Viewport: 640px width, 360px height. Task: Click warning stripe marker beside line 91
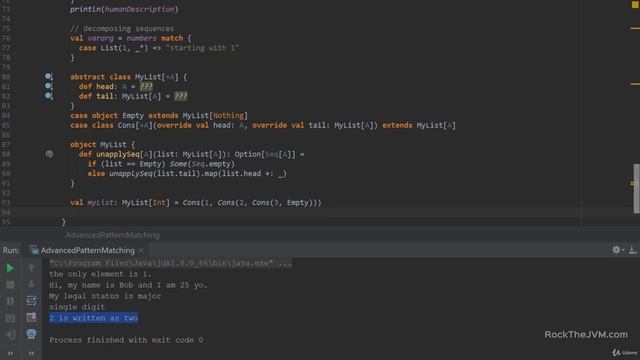coord(632,183)
